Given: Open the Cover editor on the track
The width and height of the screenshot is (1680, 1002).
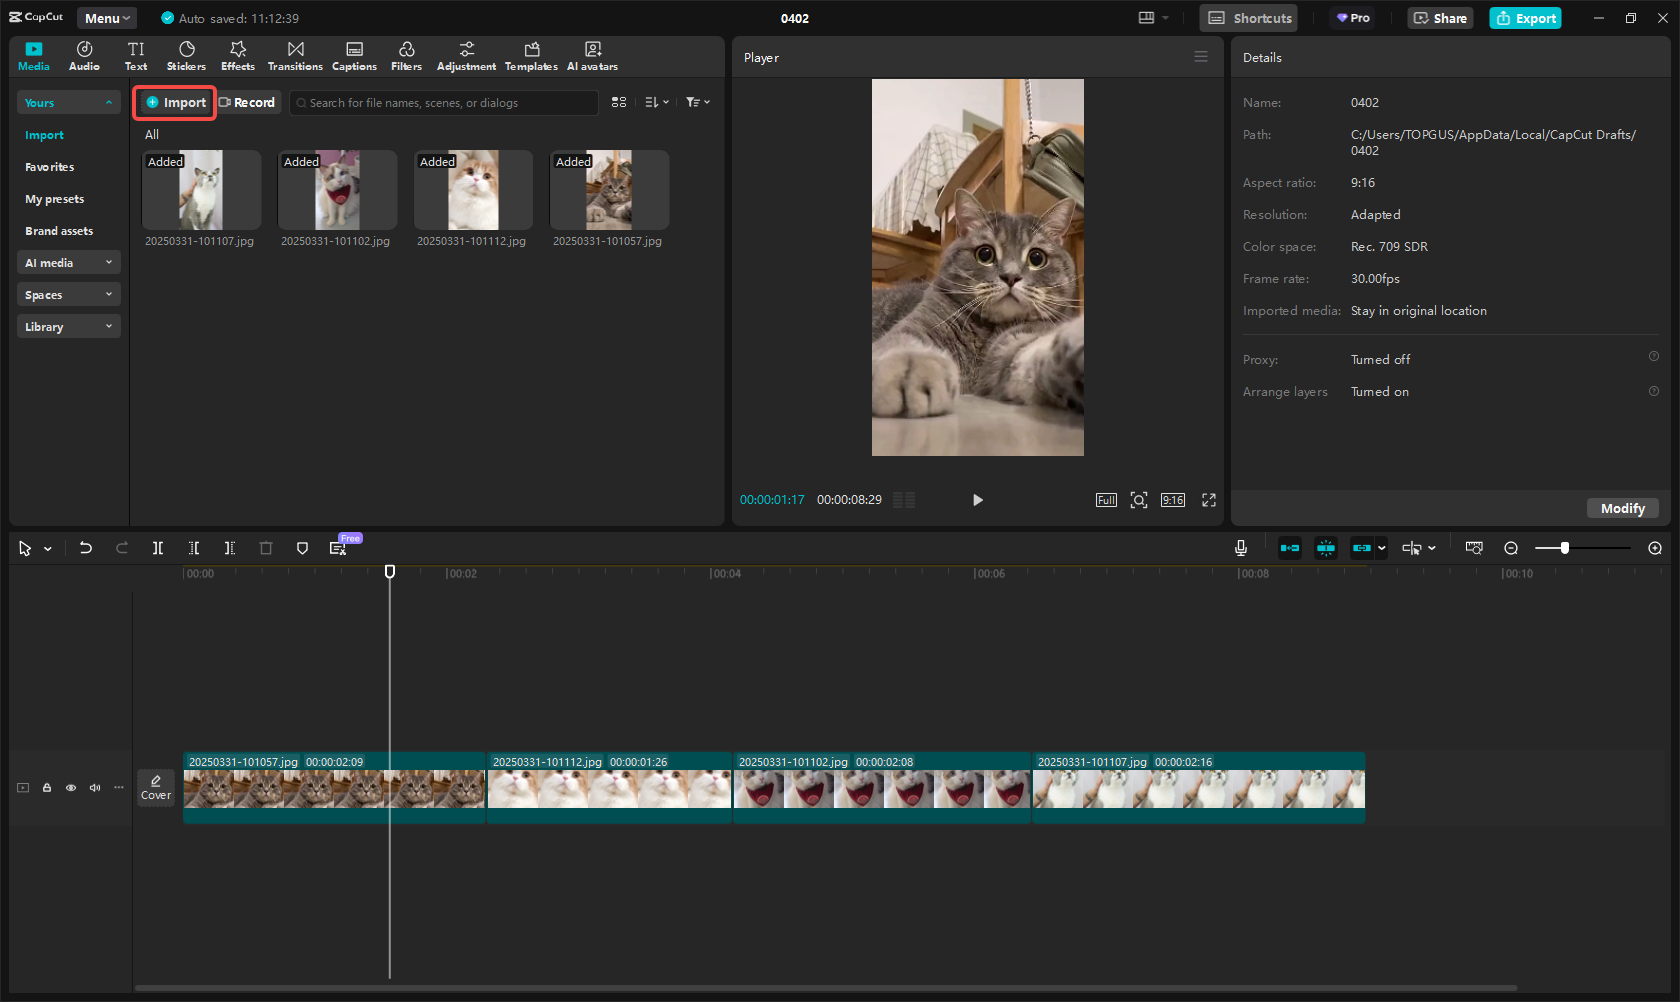Looking at the screenshot, I should 156,787.
